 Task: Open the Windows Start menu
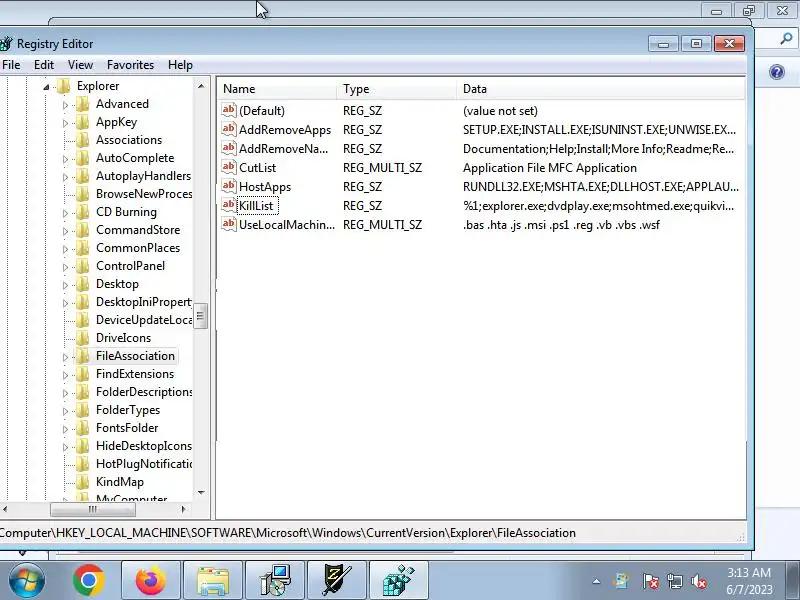coord(26,581)
